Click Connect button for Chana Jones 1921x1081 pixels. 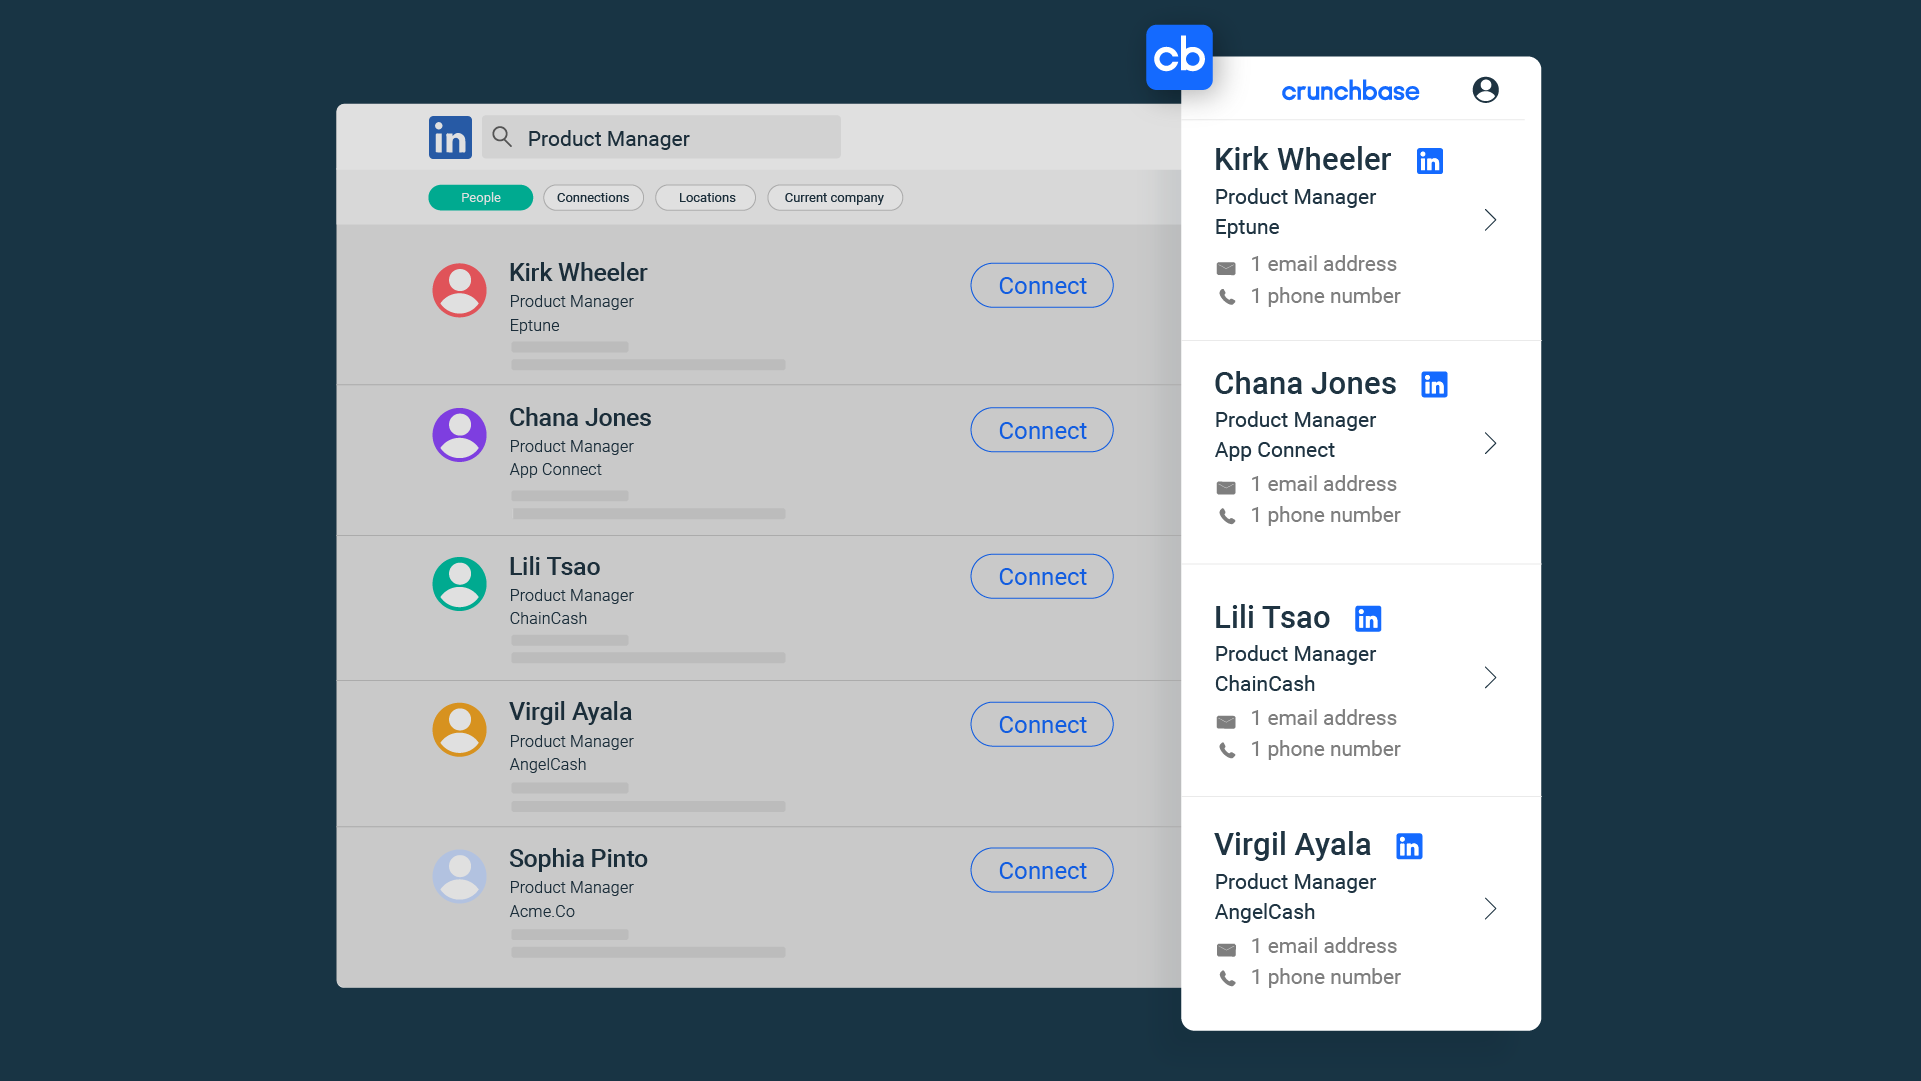tap(1042, 430)
